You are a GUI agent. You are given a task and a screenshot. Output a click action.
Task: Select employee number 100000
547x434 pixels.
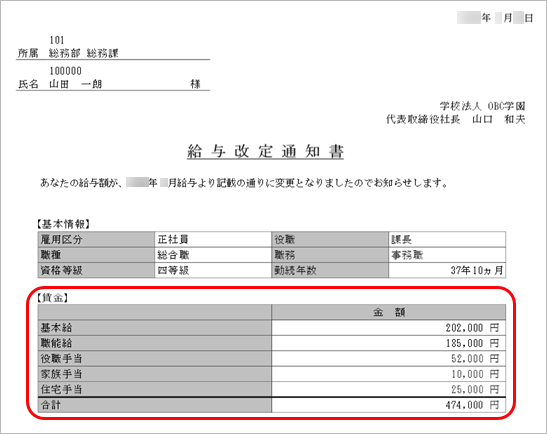click(x=66, y=71)
